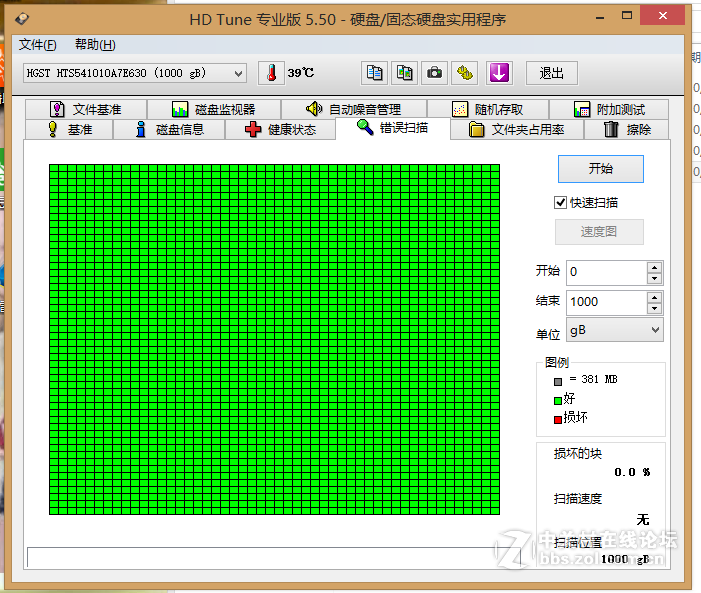Image resolution: width=701 pixels, height=593 pixels.
Task: Click the 速度图 button
Action: 599,232
